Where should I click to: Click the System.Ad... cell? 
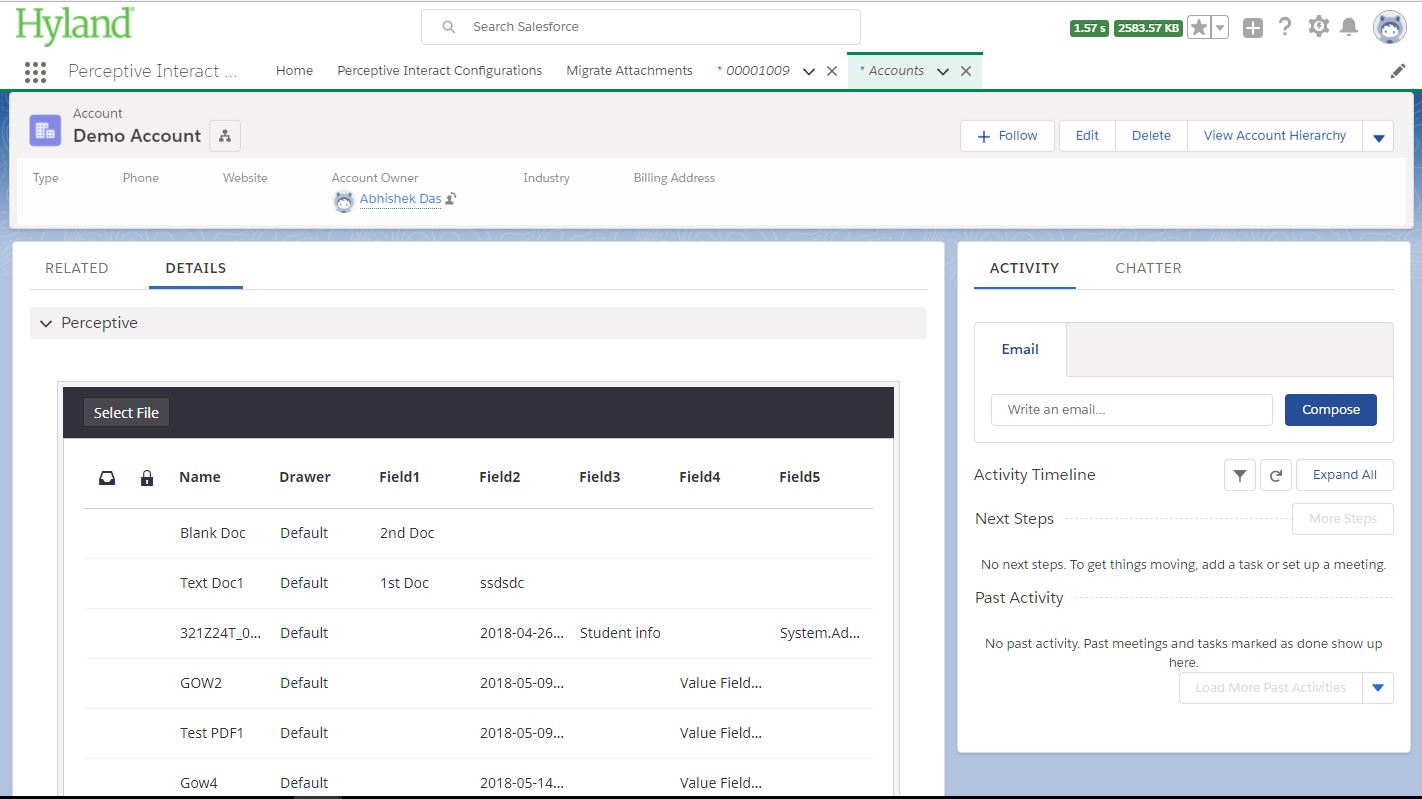click(820, 633)
